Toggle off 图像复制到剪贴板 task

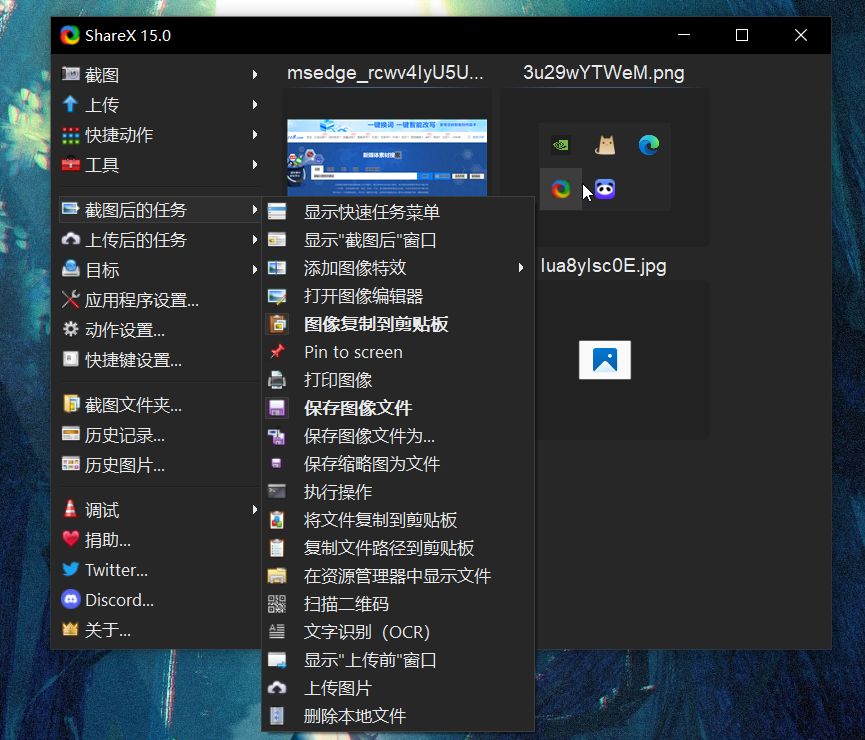click(398, 324)
